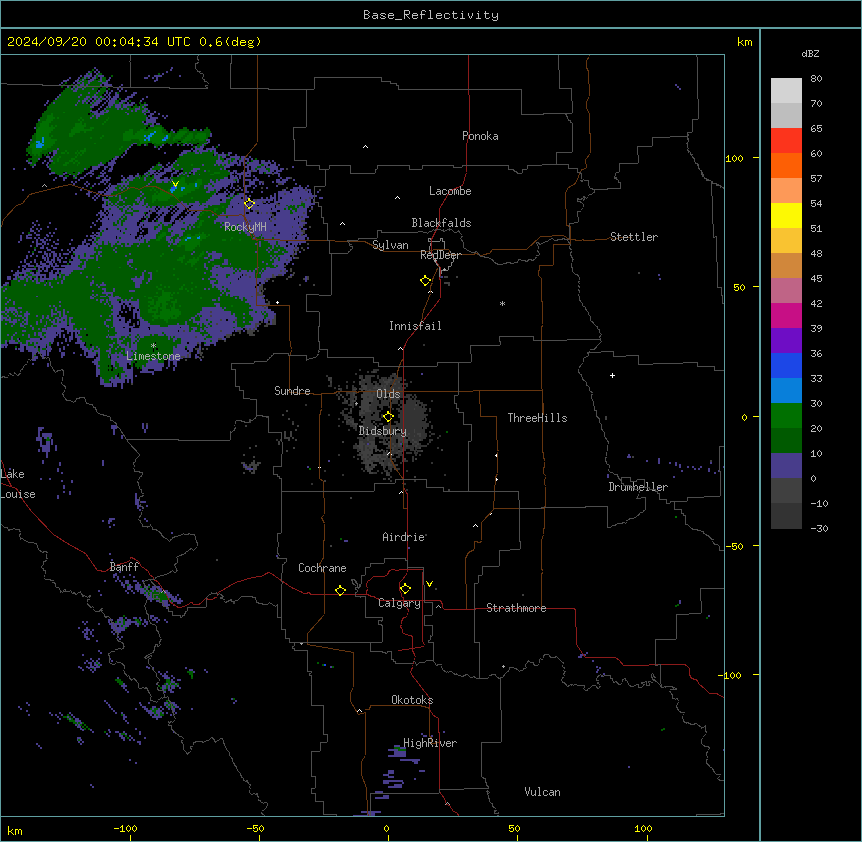Viewport: 862px width, 842px height.
Task: Click the asterisk marker above Limestone
Action: pos(153,346)
